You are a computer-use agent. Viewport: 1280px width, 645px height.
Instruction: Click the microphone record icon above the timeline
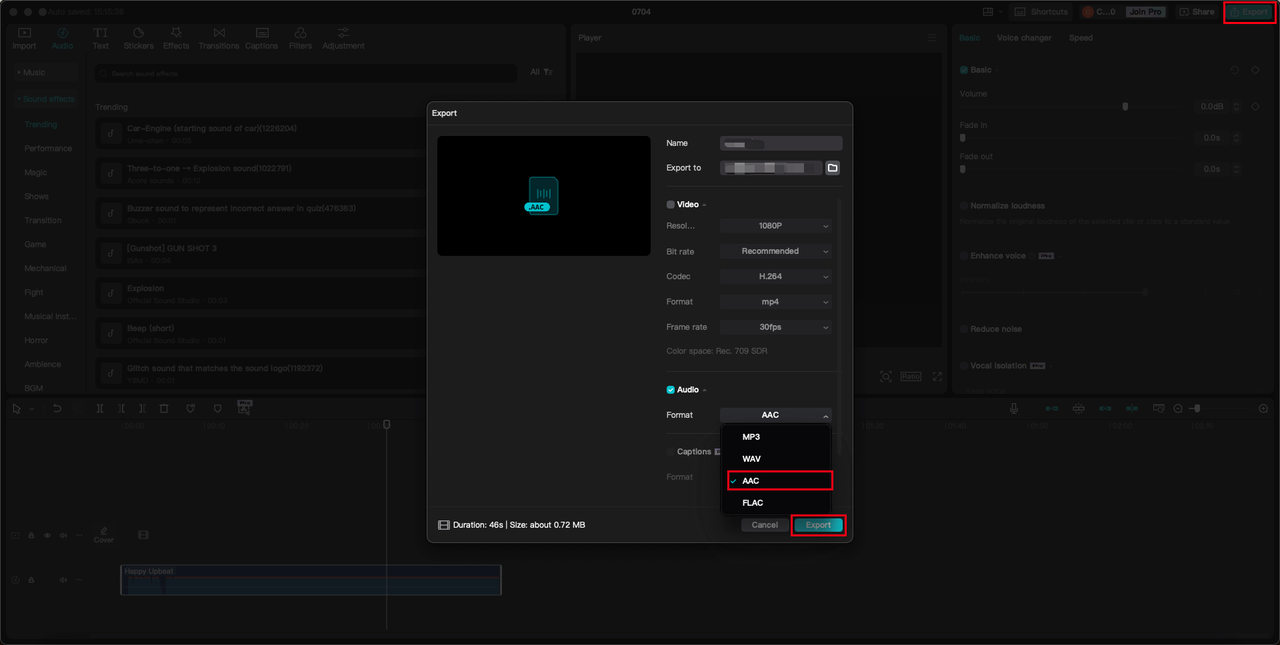[x=1014, y=409]
